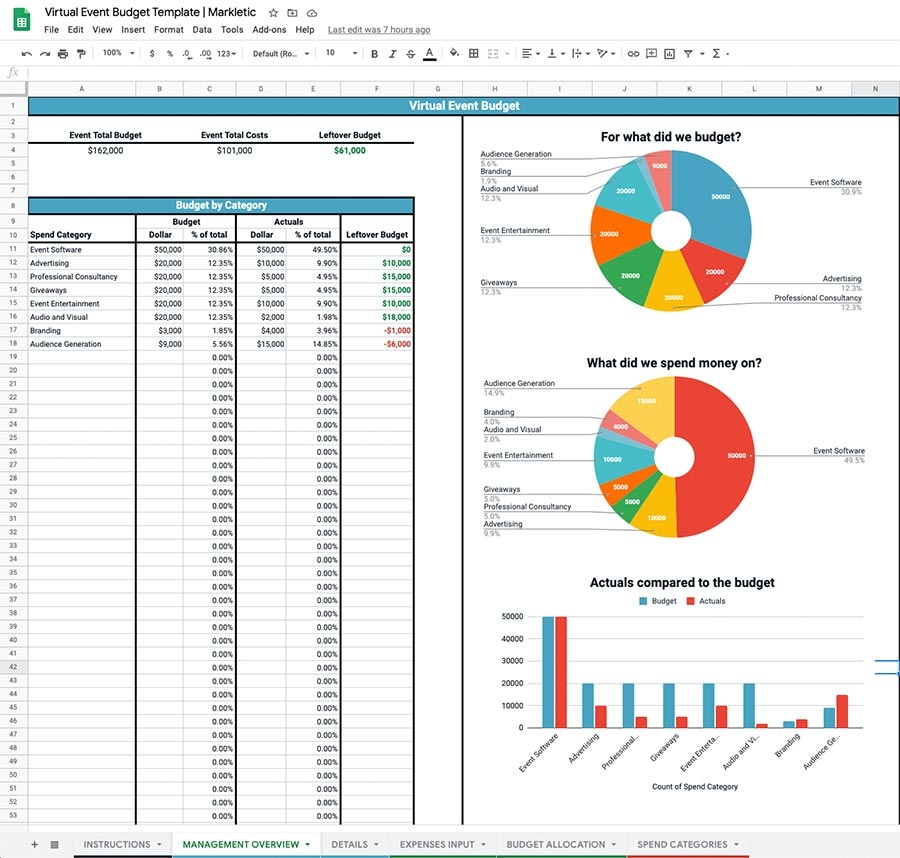
Task: Click the Print icon
Action: pos(63,54)
